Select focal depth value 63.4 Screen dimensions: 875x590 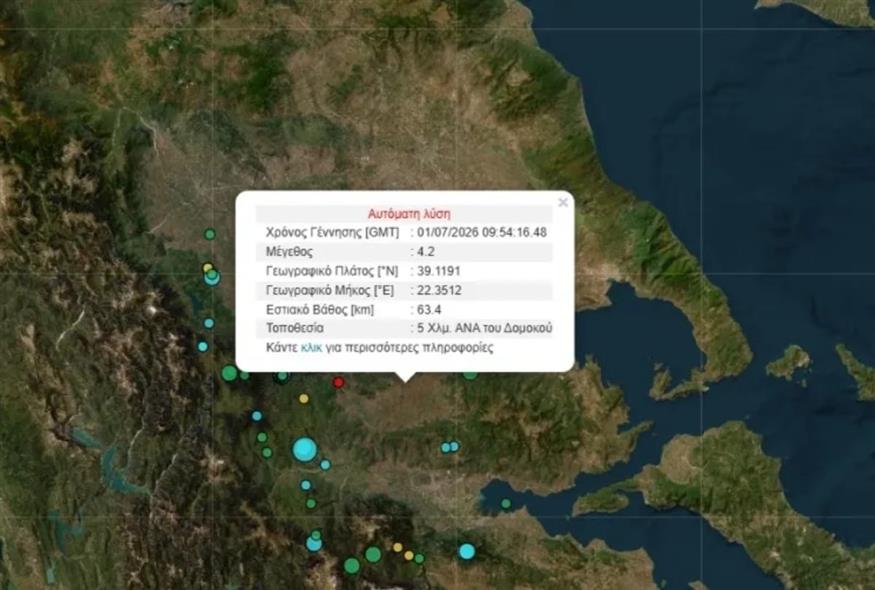(x=429, y=309)
